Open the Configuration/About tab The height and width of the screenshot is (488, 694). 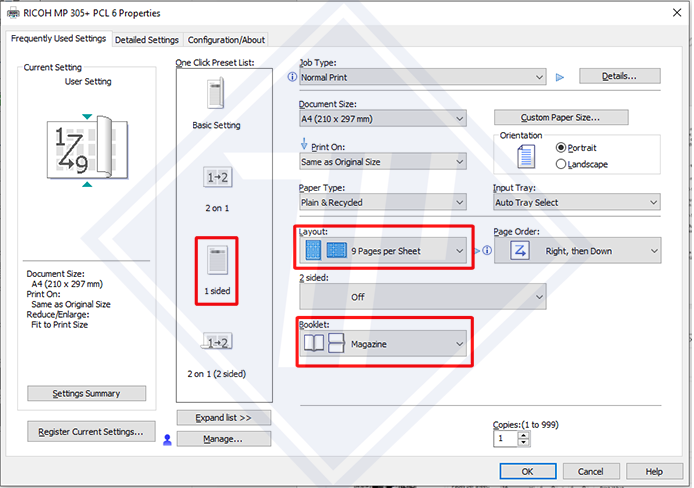(x=226, y=40)
